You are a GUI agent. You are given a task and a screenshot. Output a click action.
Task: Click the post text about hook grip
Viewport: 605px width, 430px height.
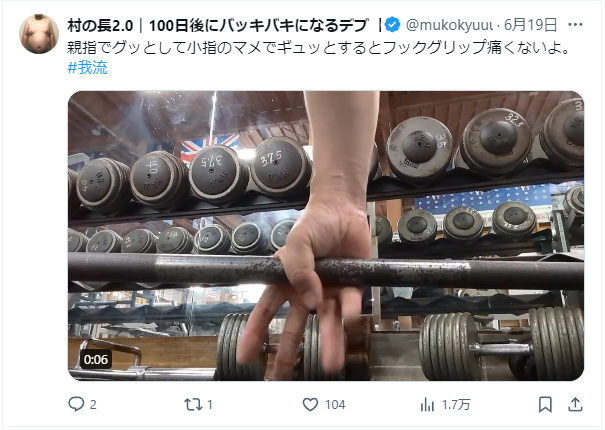point(319,47)
